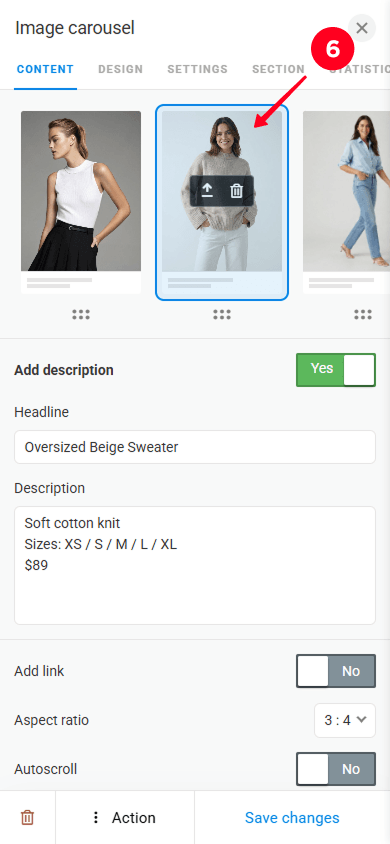This screenshot has height=844, width=390.
Task: Click the Headline input field
Action: pos(195,447)
